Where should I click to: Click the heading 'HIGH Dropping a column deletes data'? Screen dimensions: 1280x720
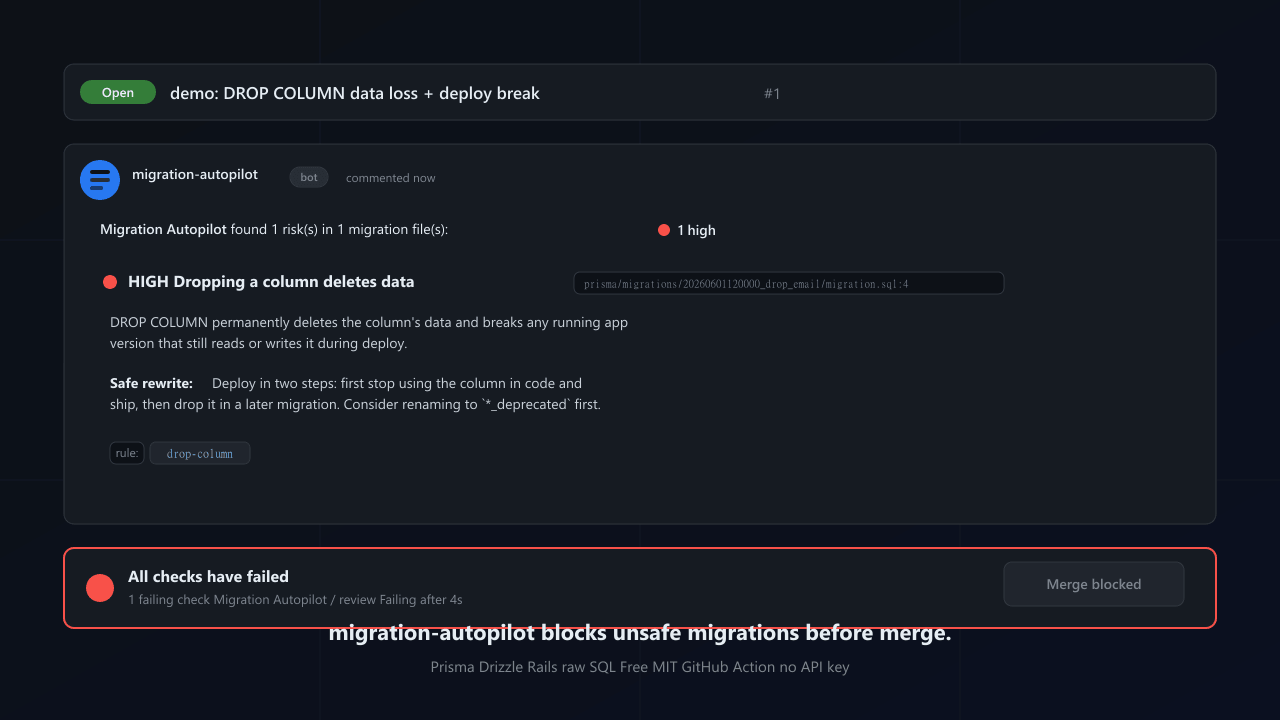click(x=271, y=282)
